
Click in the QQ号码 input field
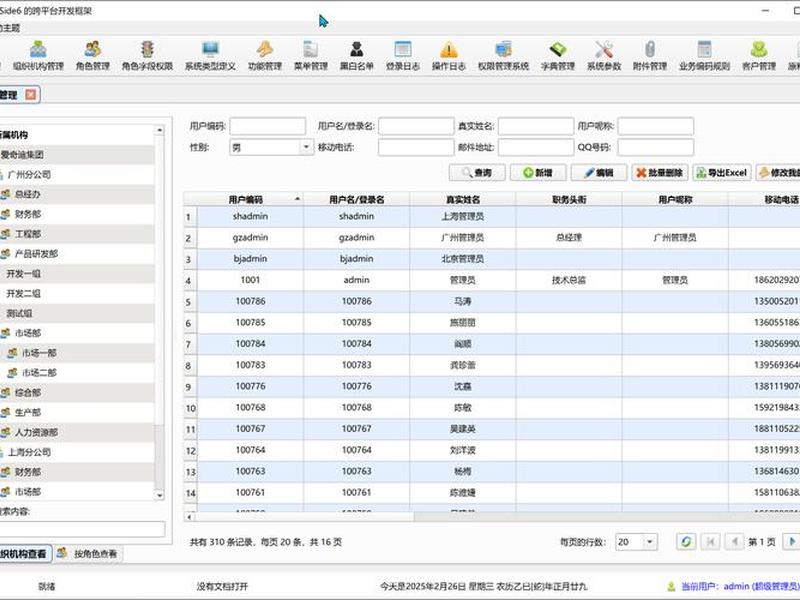656,147
